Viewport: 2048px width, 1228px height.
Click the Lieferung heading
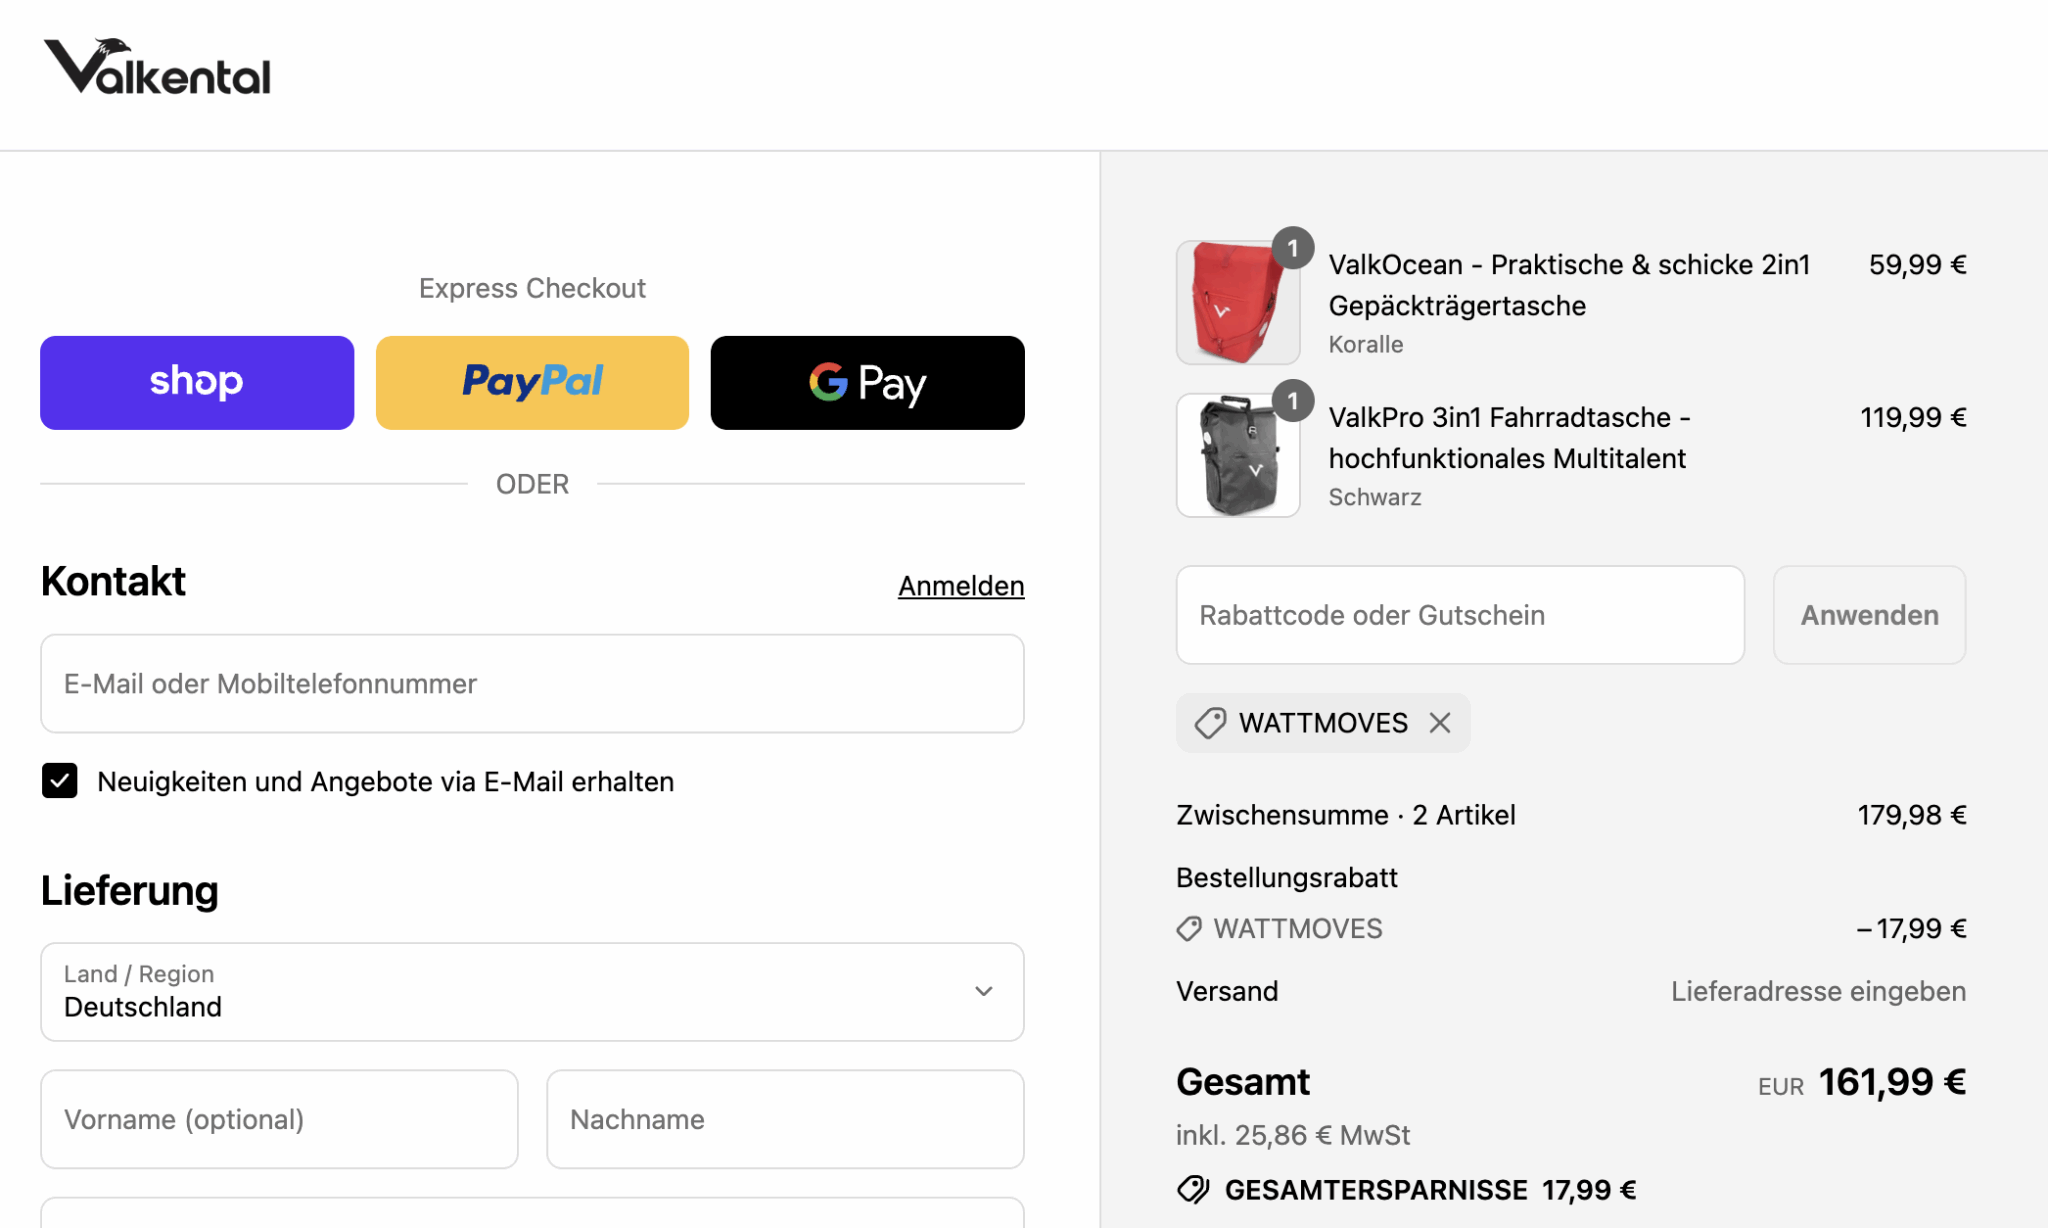[x=129, y=890]
